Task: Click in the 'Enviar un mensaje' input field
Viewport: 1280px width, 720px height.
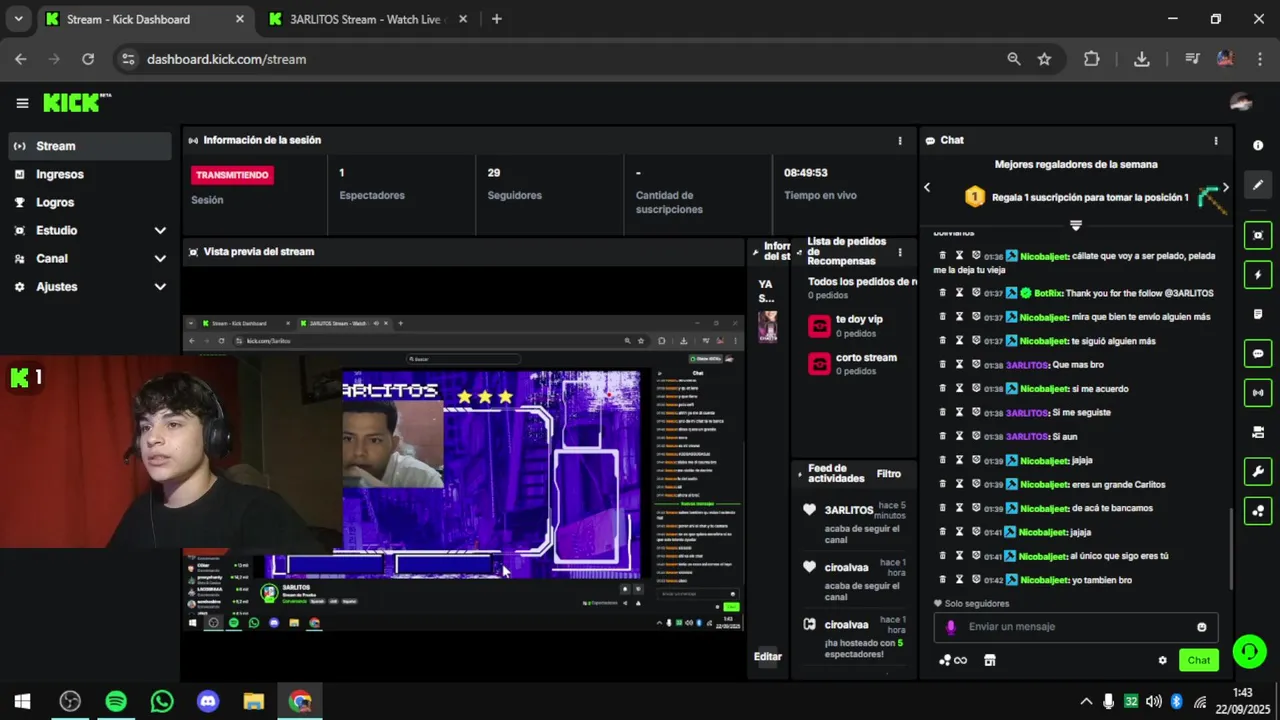Action: (x=1075, y=627)
